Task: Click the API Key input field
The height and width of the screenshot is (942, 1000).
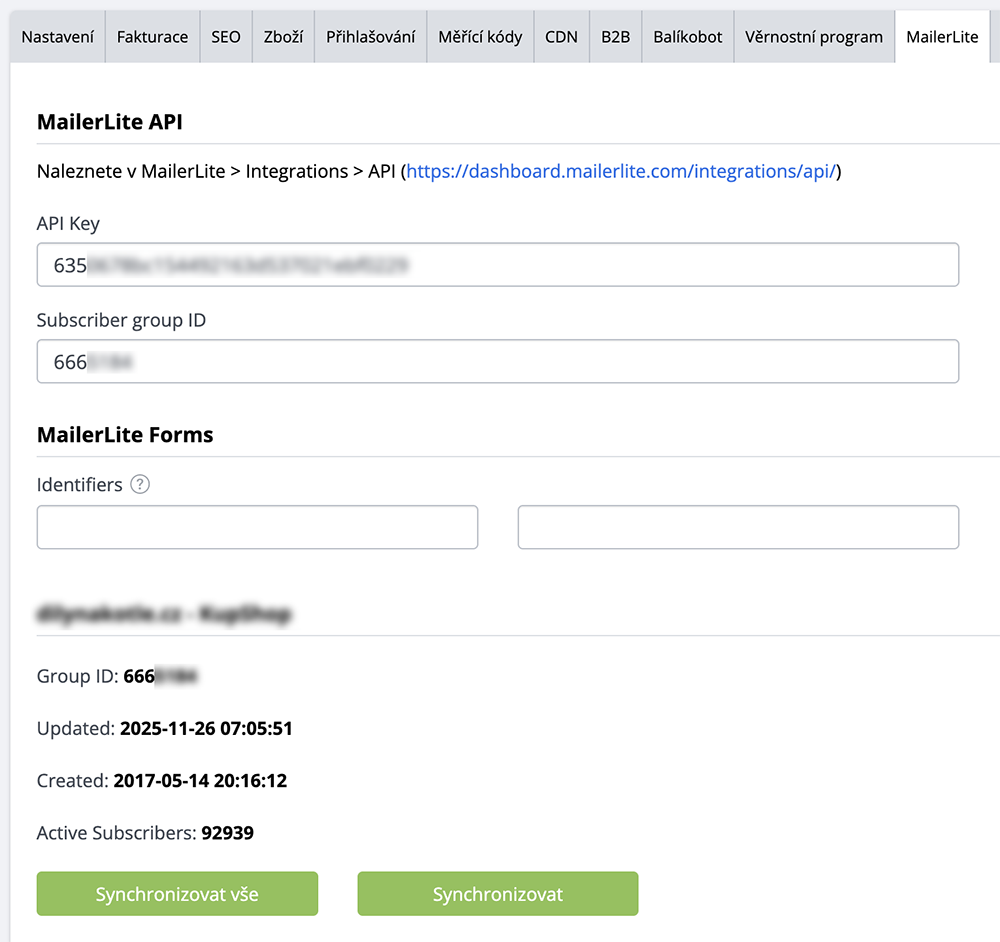Action: point(497,265)
